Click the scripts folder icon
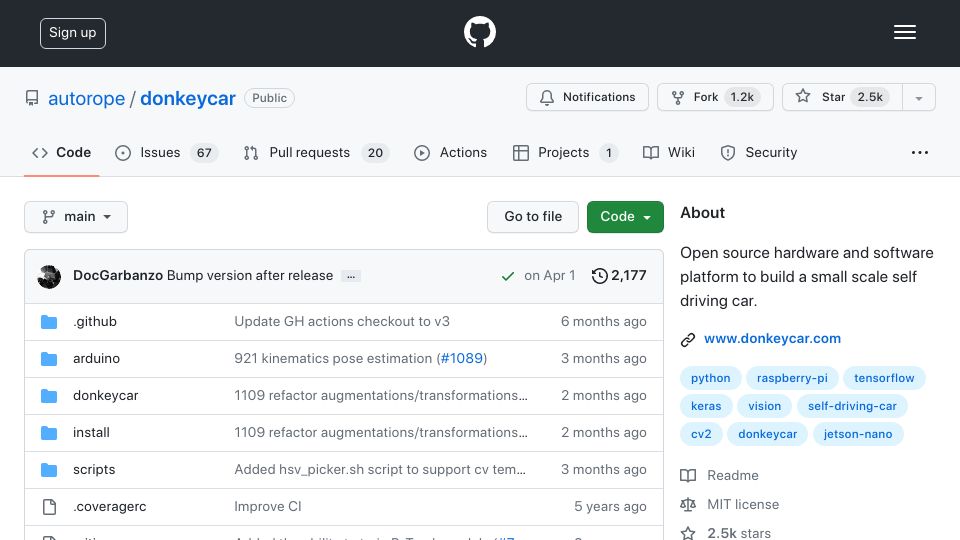 [x=49, y=470]
